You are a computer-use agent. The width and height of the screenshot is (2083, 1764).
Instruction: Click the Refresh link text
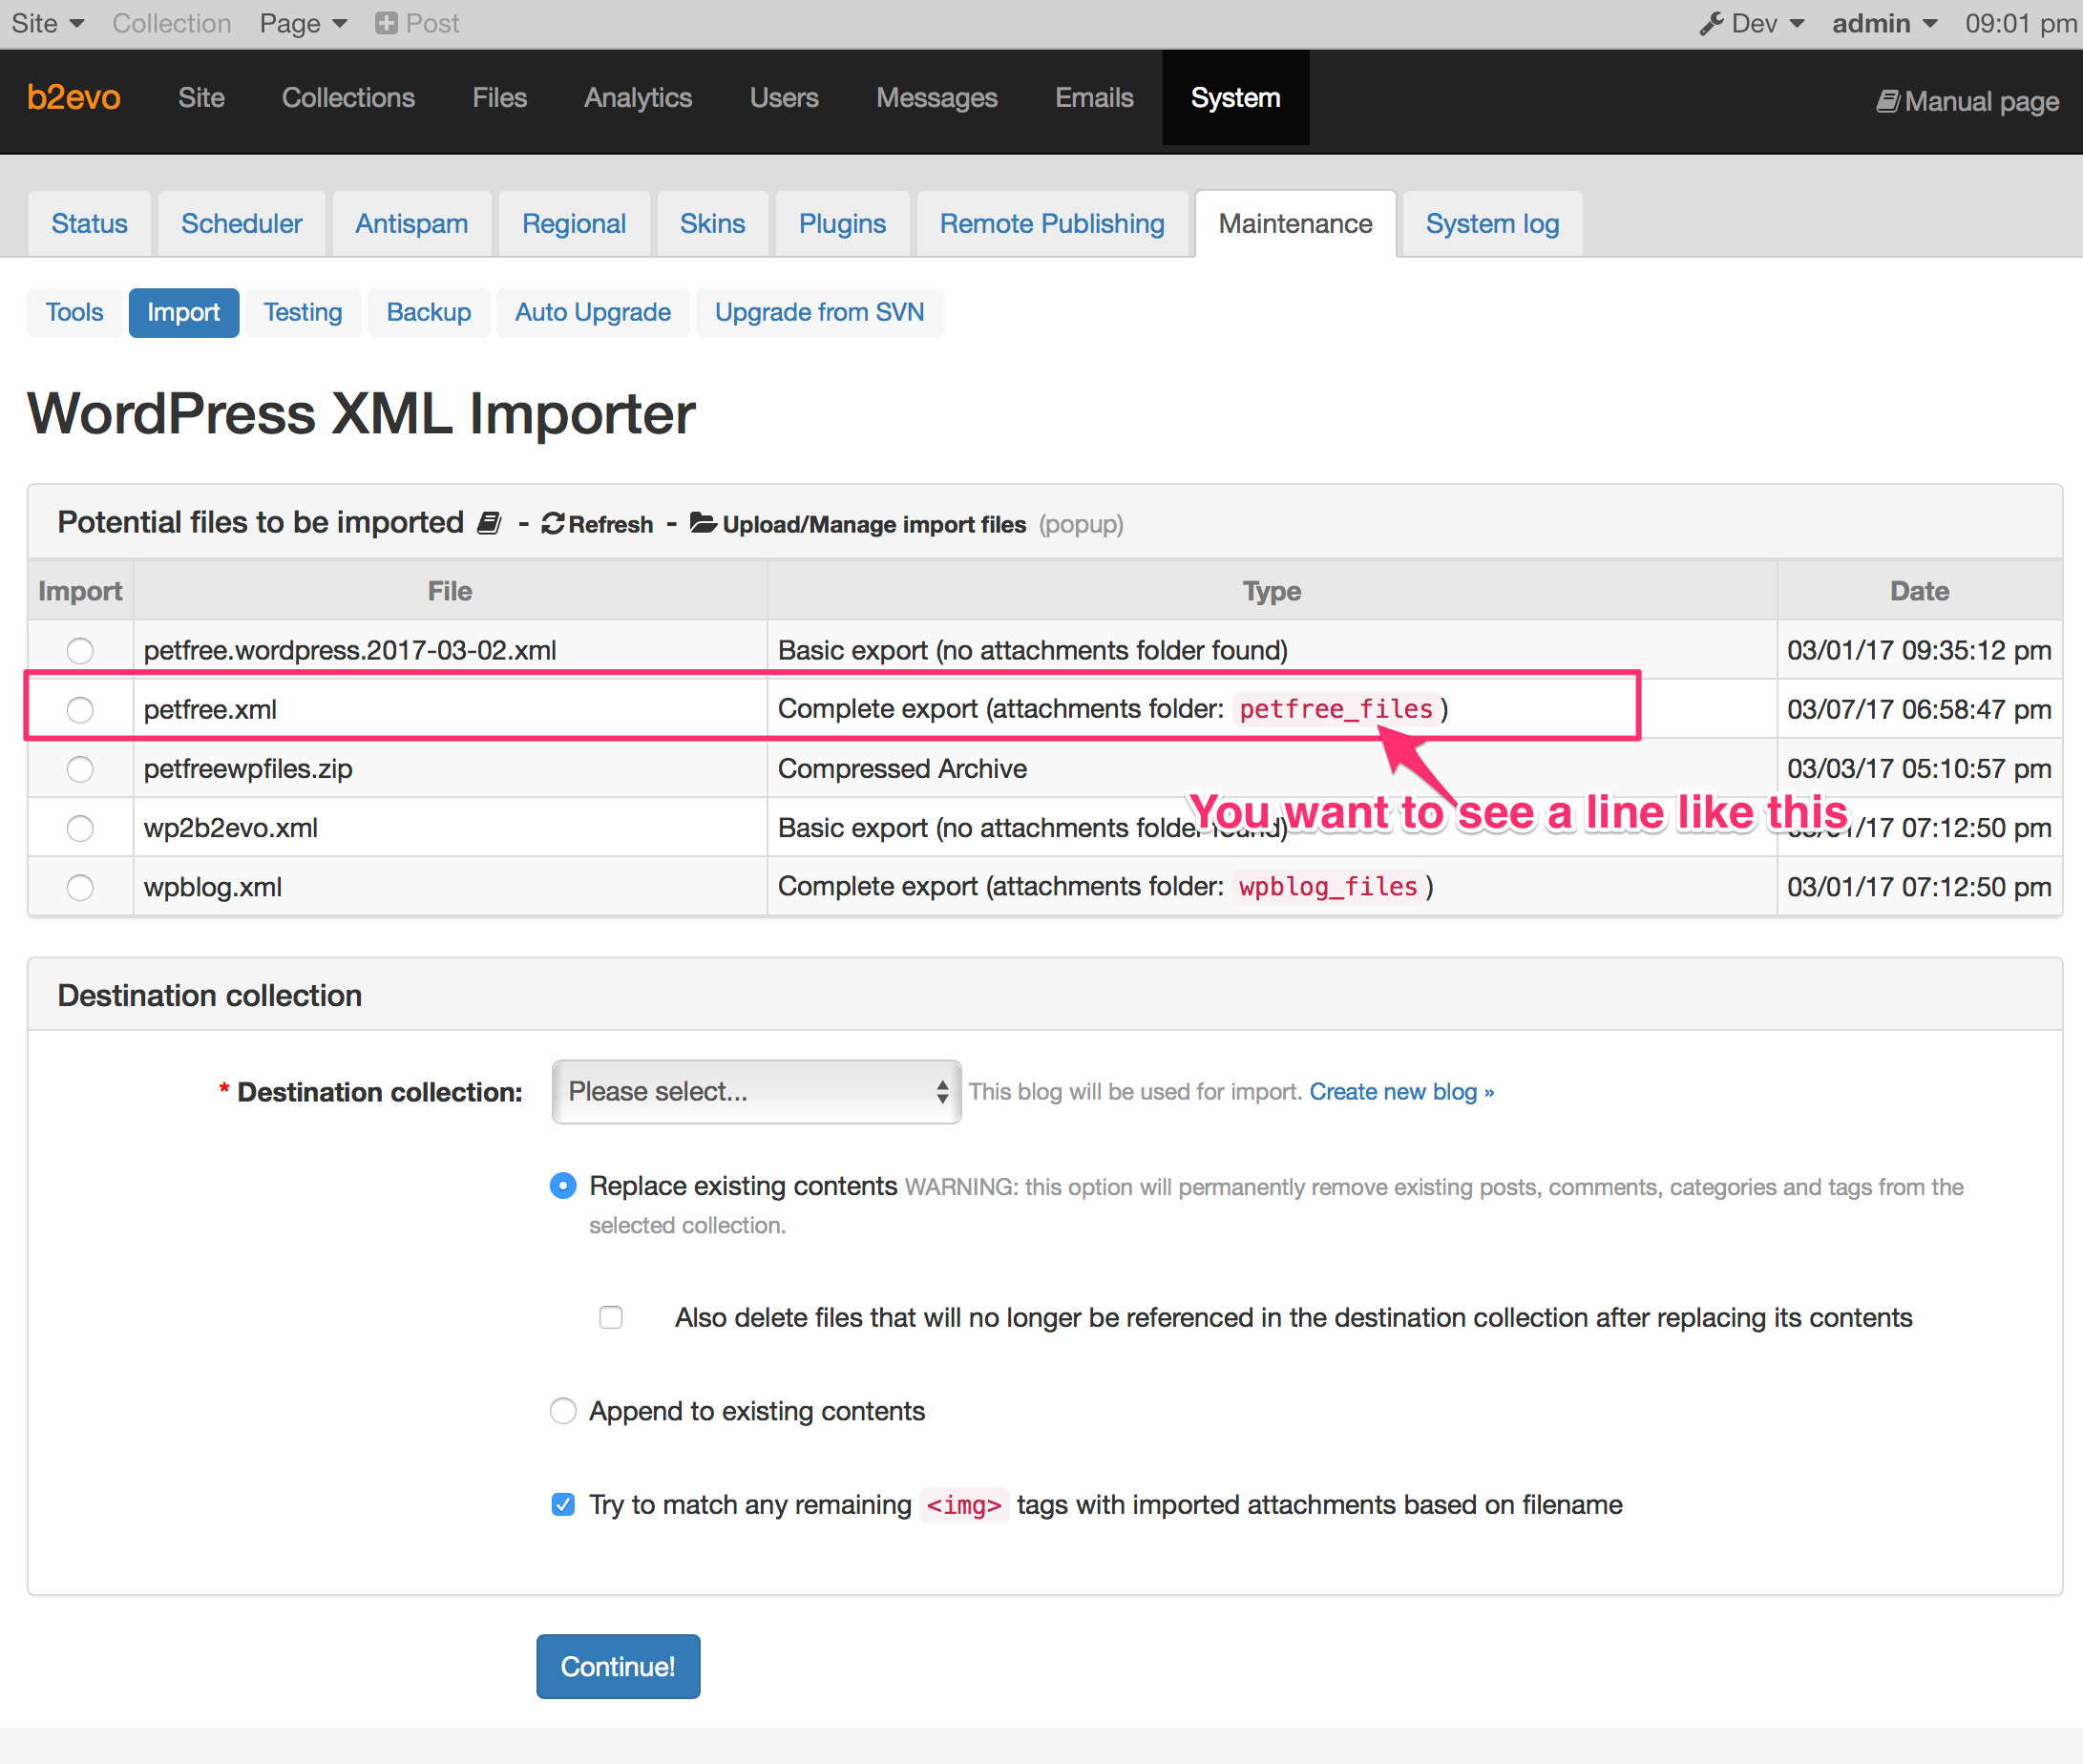click(610, 524)
